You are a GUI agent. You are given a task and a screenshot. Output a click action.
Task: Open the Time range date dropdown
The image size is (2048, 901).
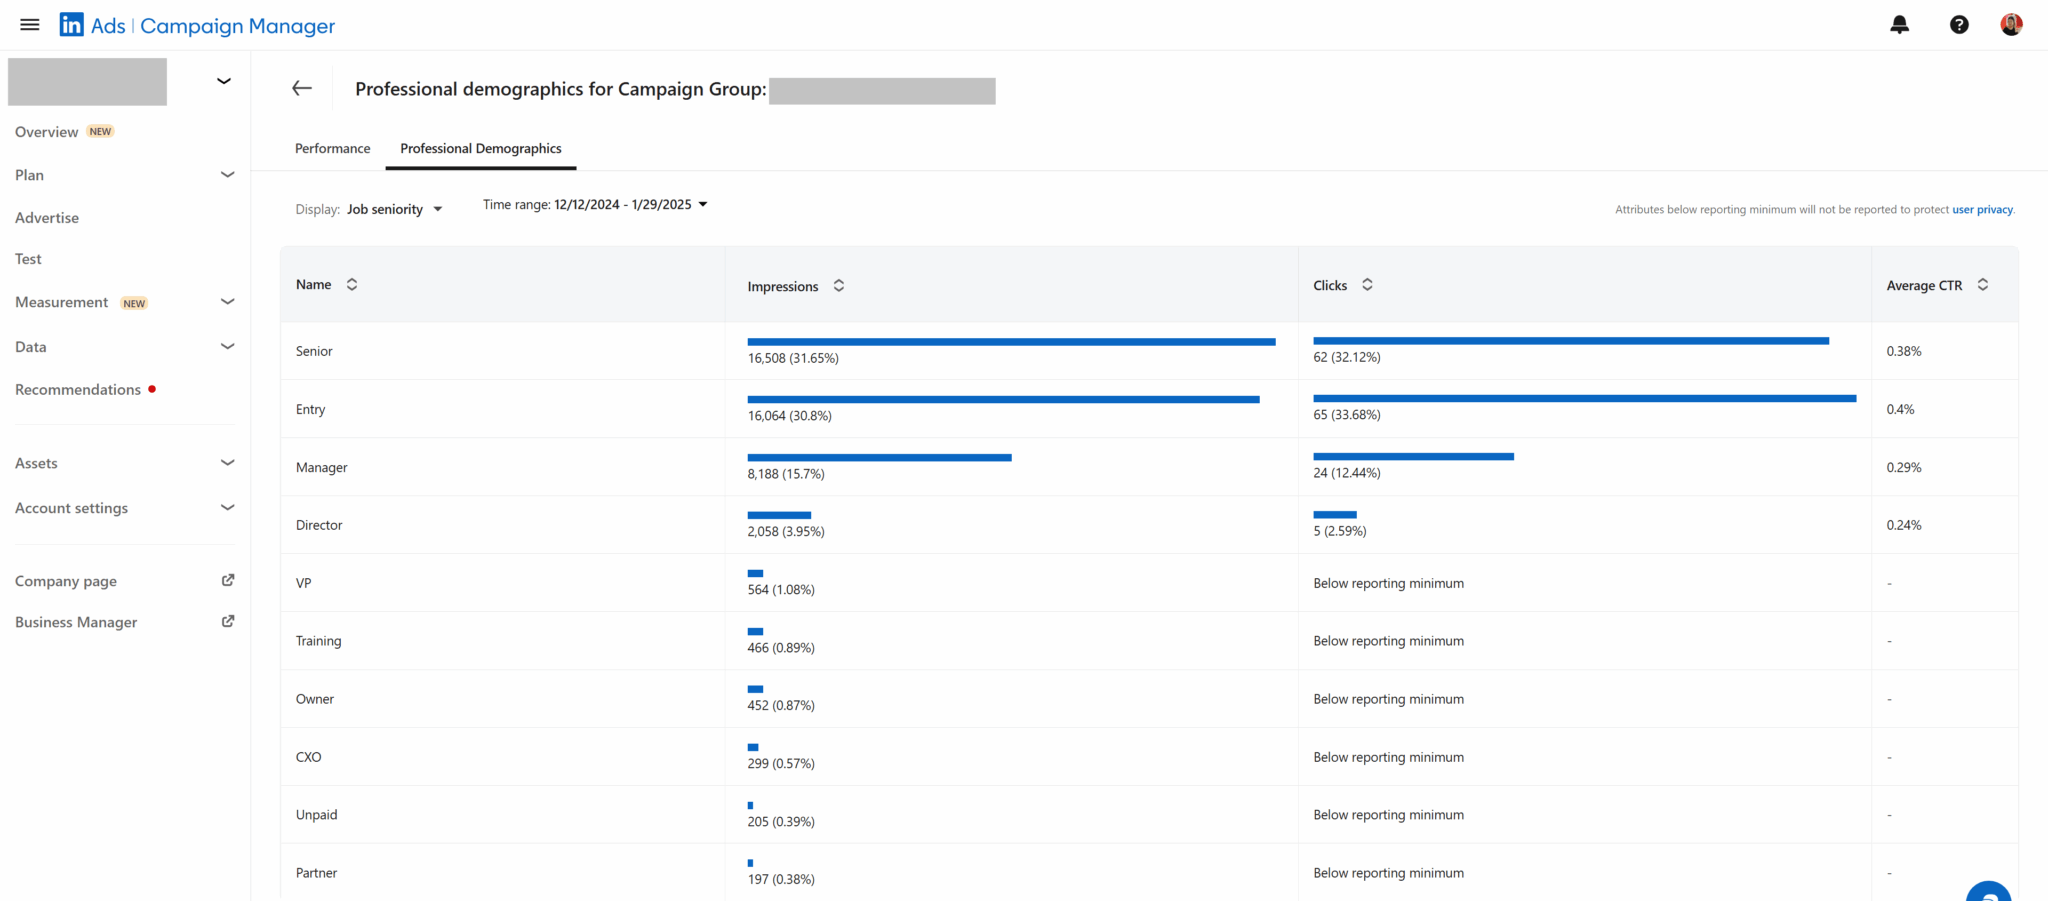click(630, 204)
